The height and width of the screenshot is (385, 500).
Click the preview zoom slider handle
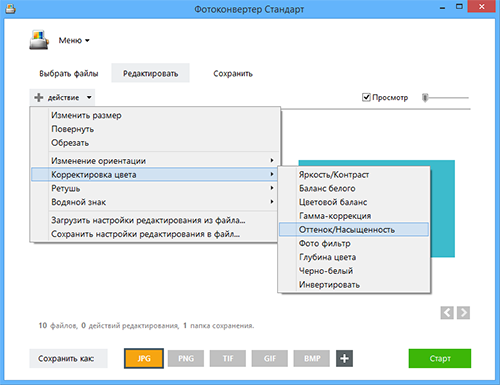point(425,98)
